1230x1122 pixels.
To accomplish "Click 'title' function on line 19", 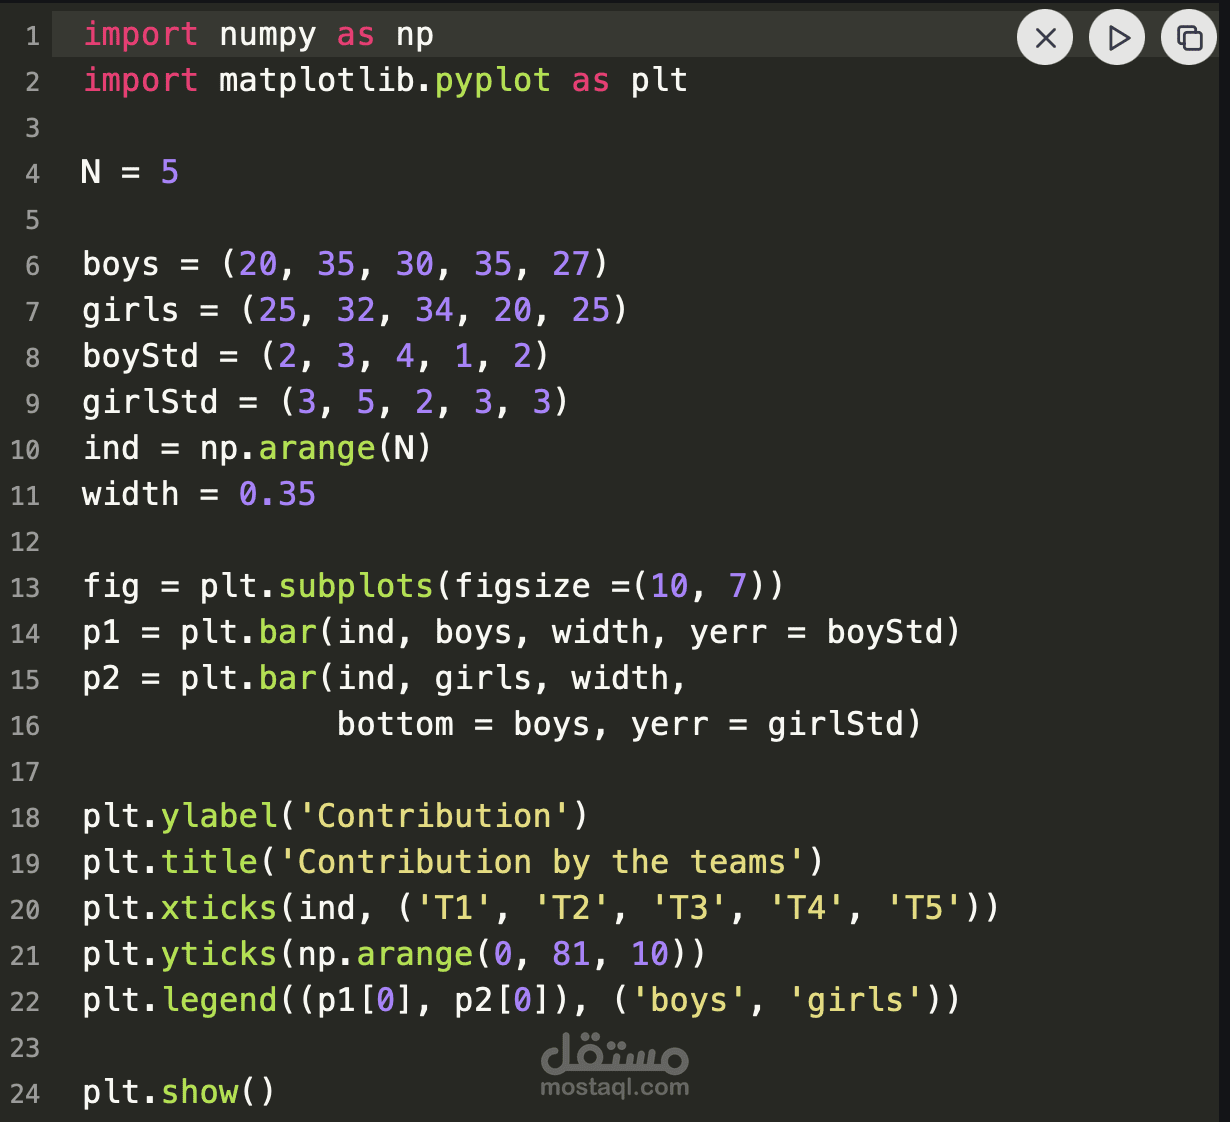I will coord(210,862).
